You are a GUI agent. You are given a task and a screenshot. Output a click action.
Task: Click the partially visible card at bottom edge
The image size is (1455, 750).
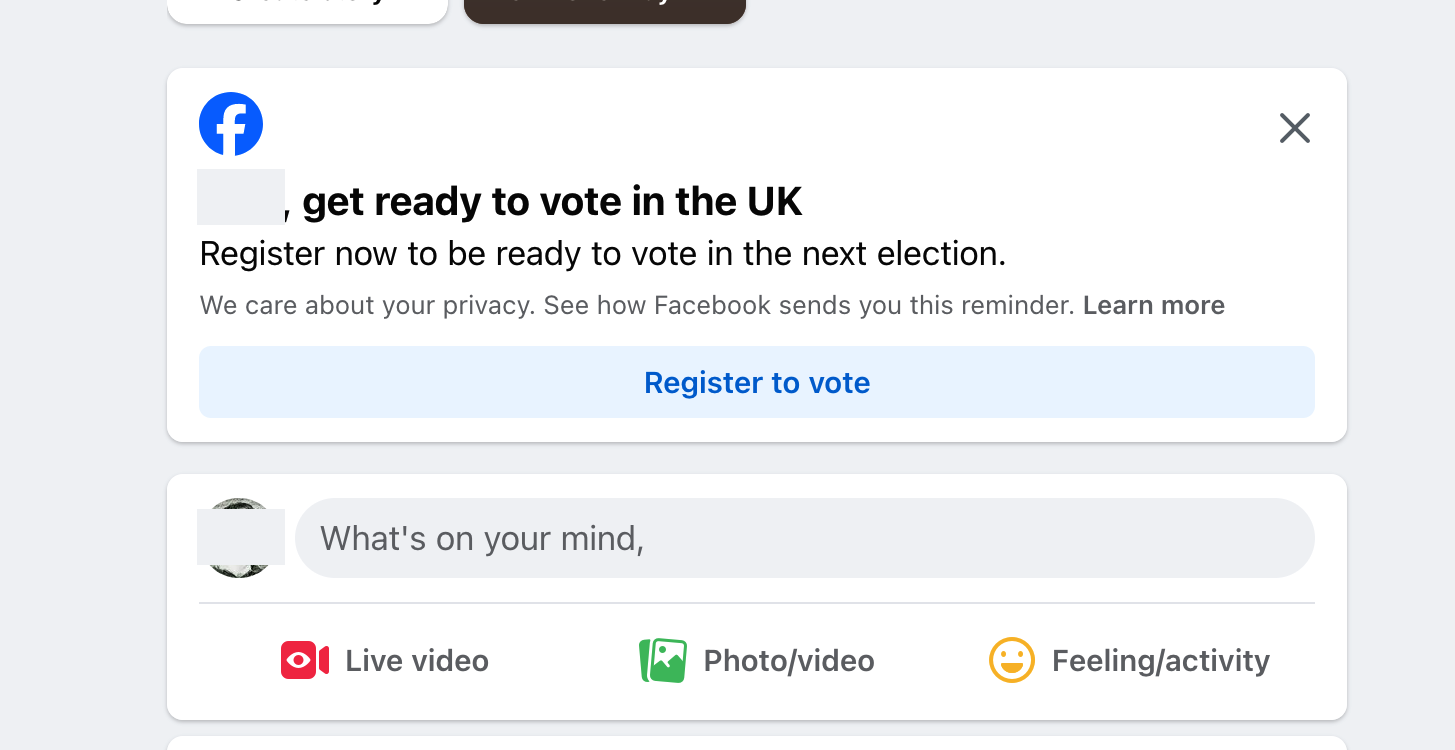pos(756,743)
